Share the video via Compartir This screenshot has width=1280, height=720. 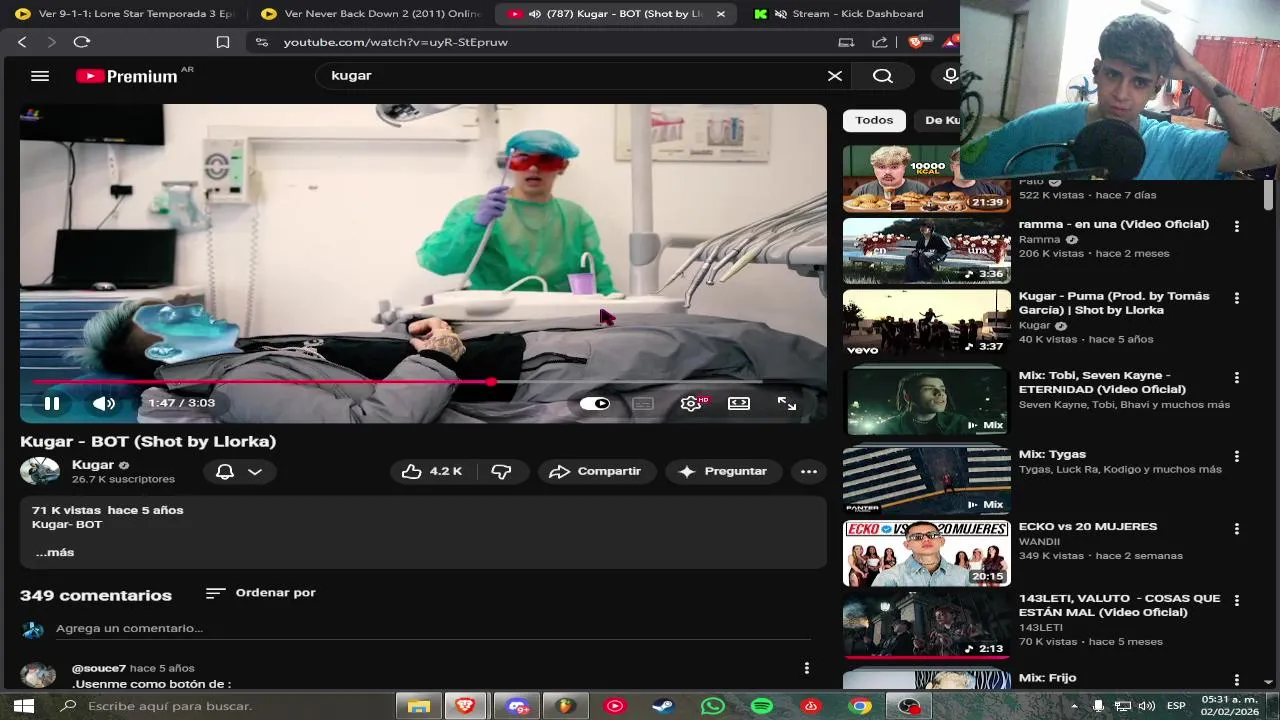click(596, 471)
